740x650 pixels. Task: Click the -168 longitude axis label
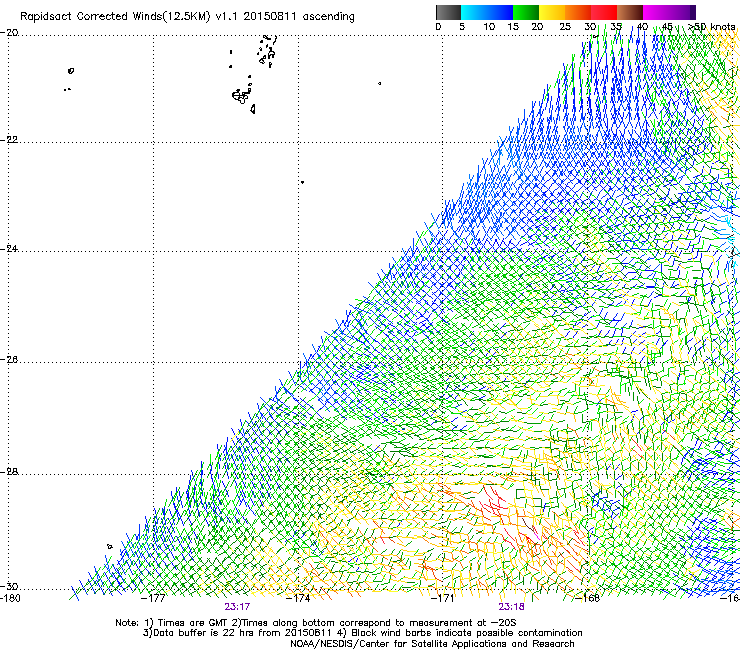(588, 599)
